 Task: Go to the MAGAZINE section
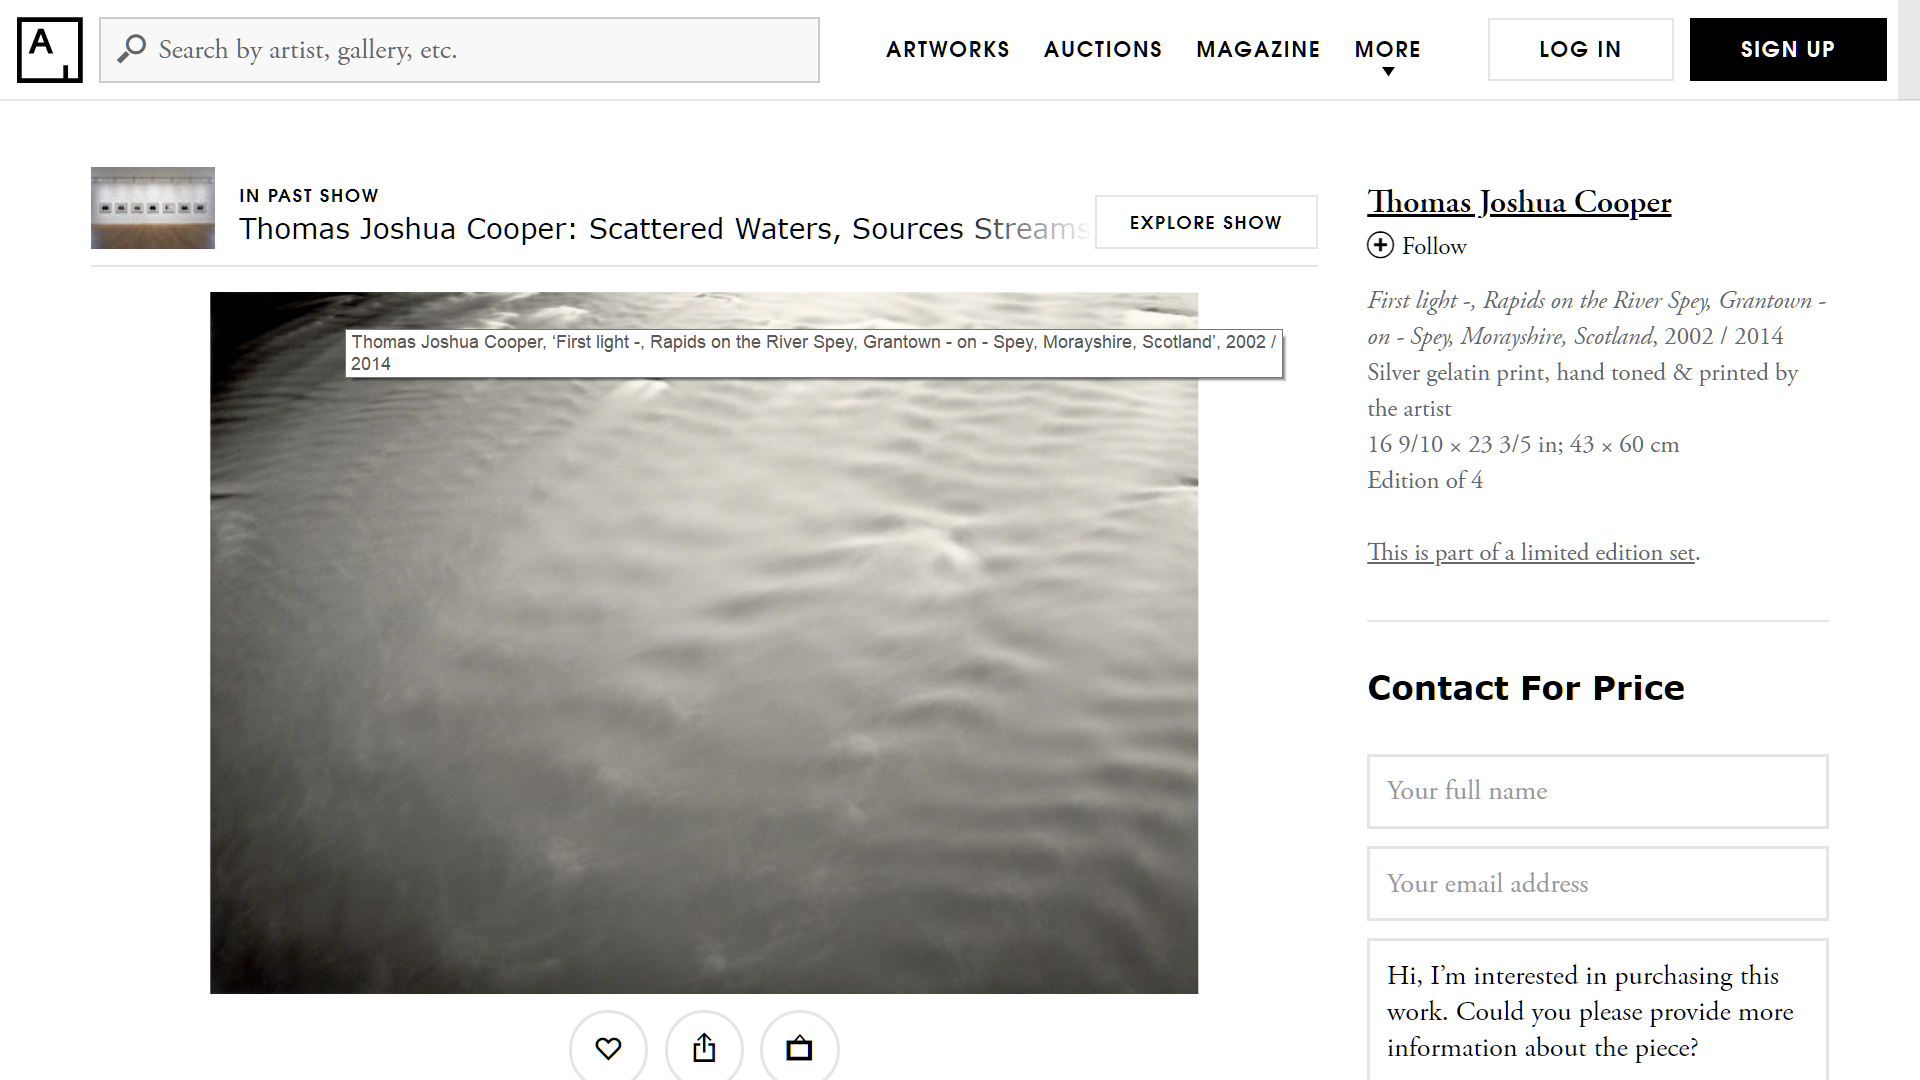point(1258,49)
